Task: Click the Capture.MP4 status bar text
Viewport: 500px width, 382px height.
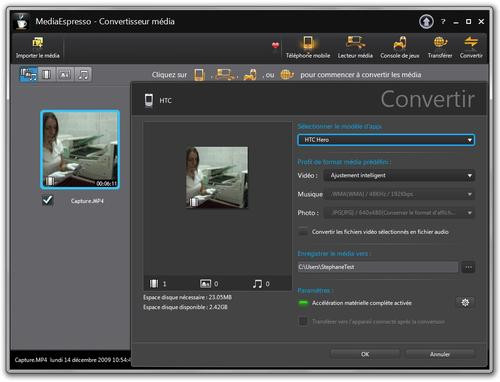Action: [x=72, y=360]
